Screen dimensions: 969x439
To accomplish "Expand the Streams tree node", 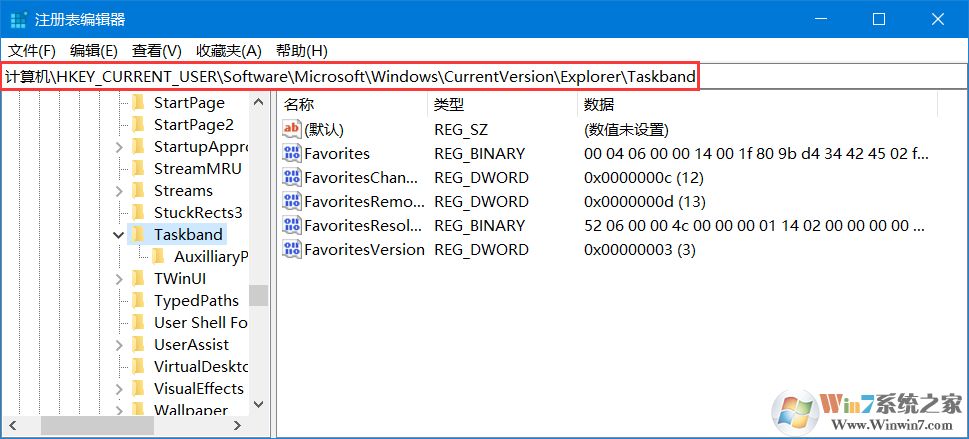I will pos(119,191).
